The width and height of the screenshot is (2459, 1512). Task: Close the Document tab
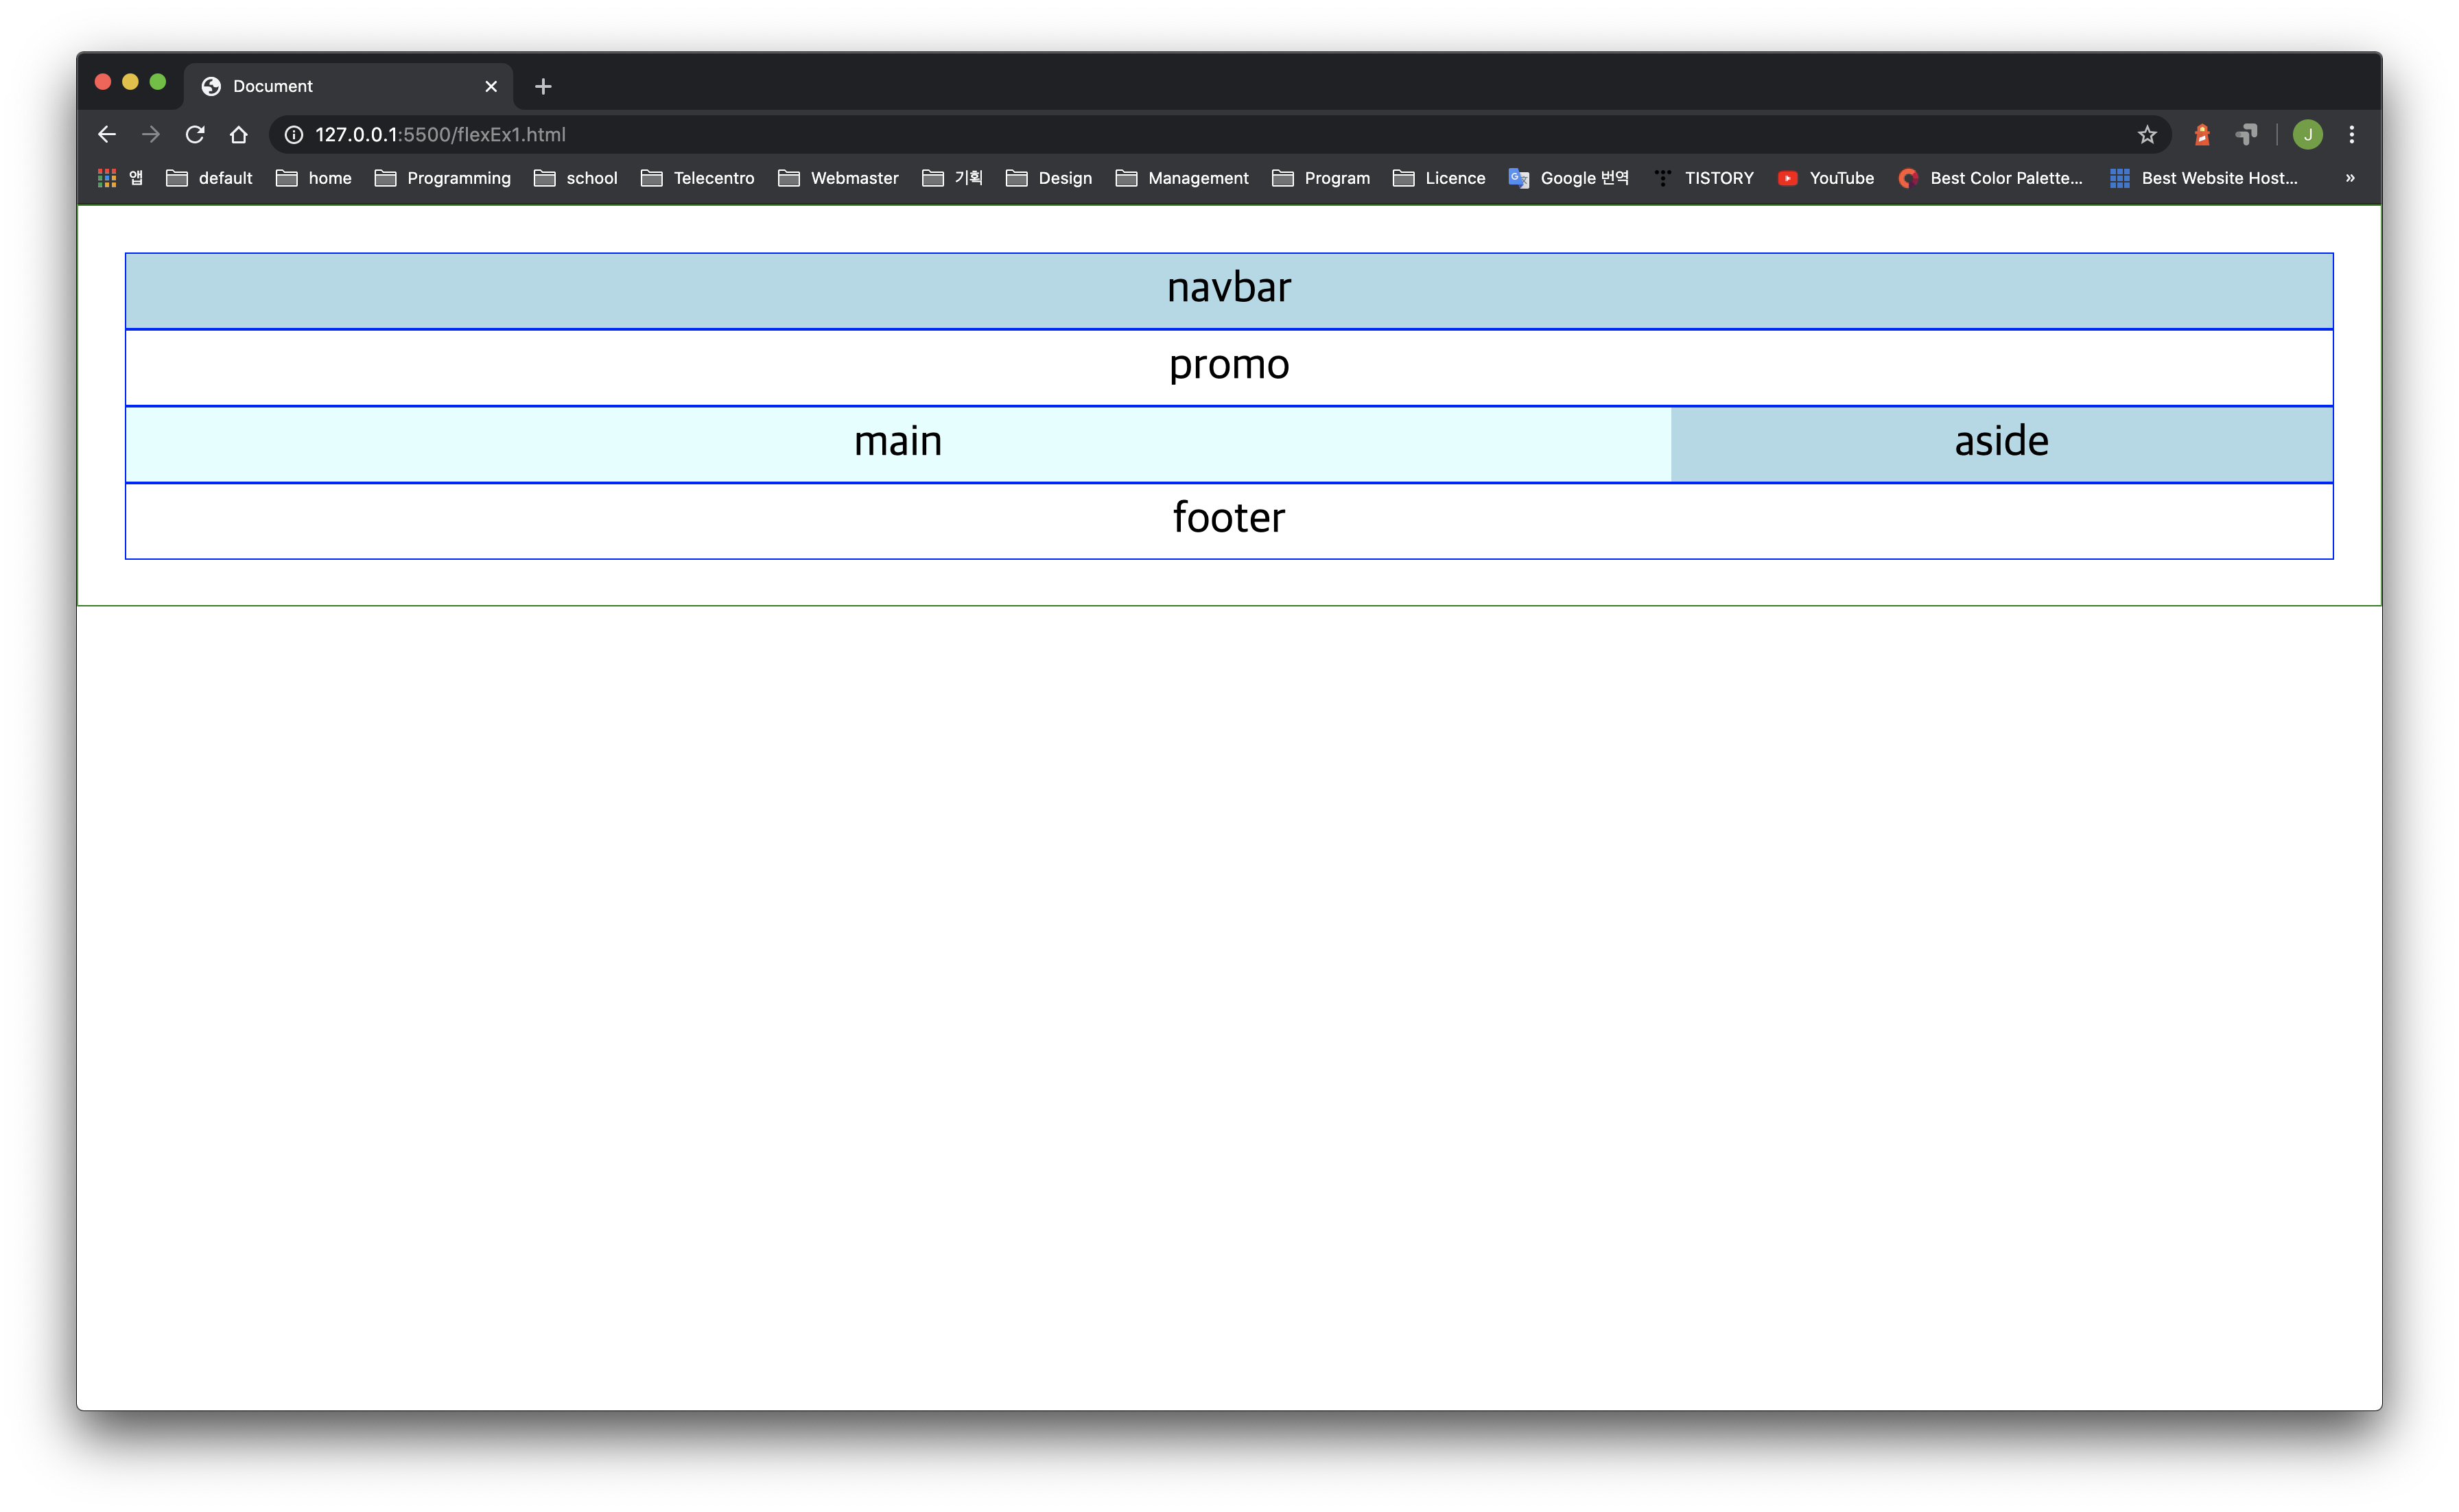491,86
